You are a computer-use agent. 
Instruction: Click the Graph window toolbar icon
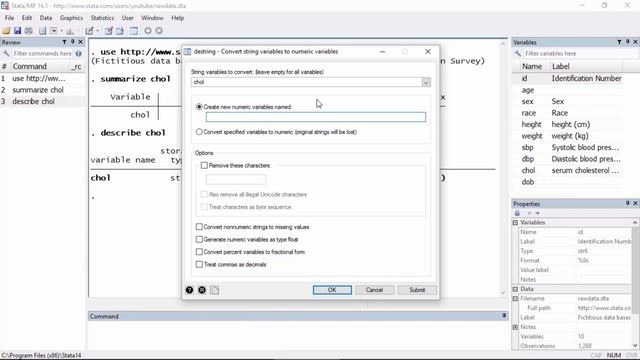tap(70, 31)
